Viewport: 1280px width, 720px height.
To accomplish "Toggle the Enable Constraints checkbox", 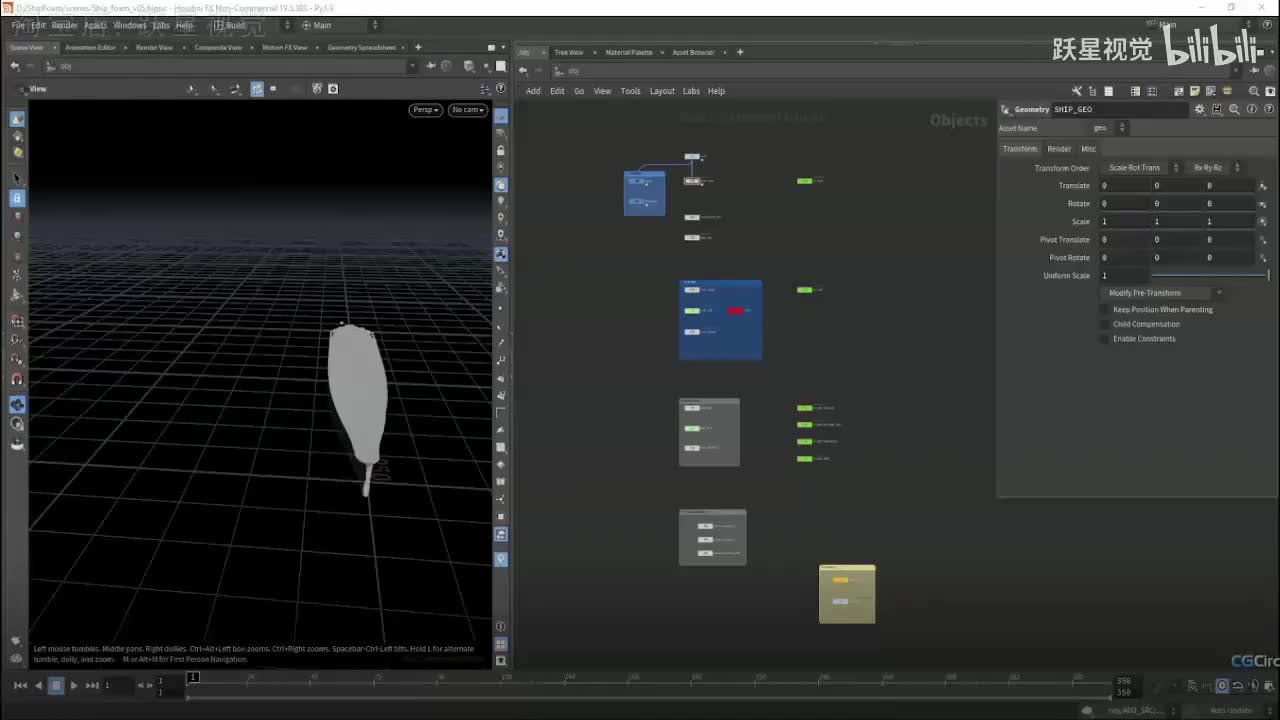I will coord(1105,339).
